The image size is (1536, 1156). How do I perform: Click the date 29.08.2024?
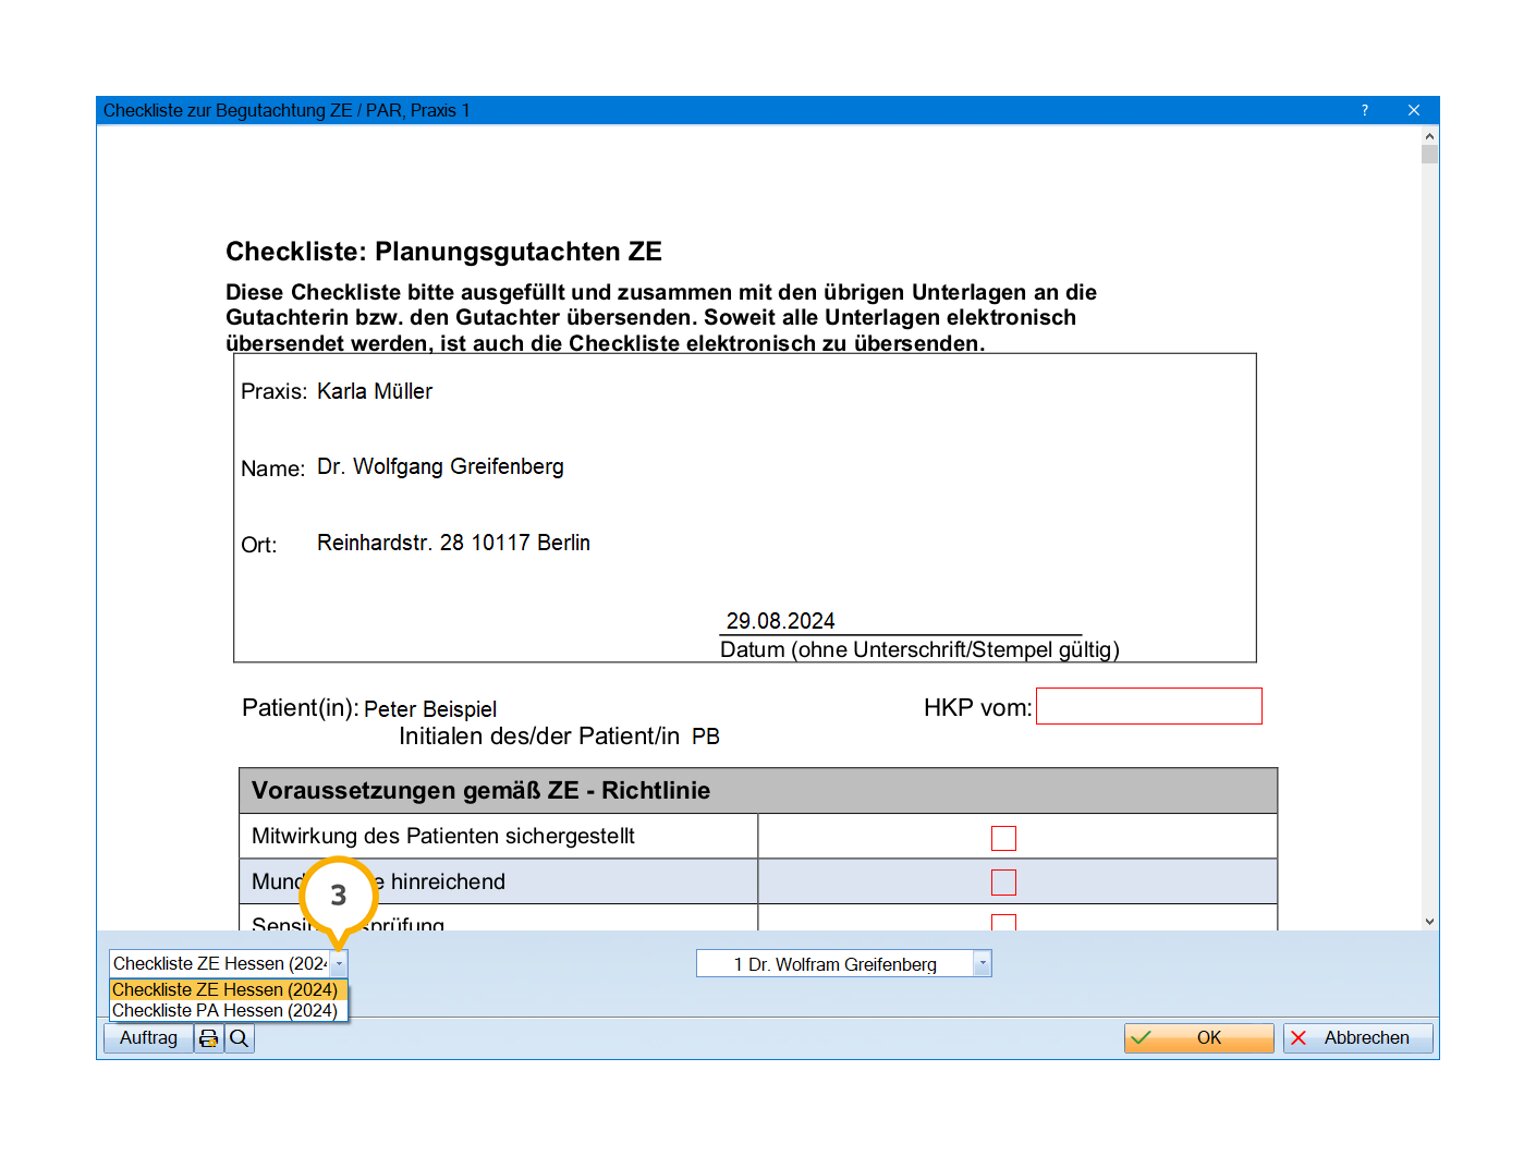click(780, 621)
